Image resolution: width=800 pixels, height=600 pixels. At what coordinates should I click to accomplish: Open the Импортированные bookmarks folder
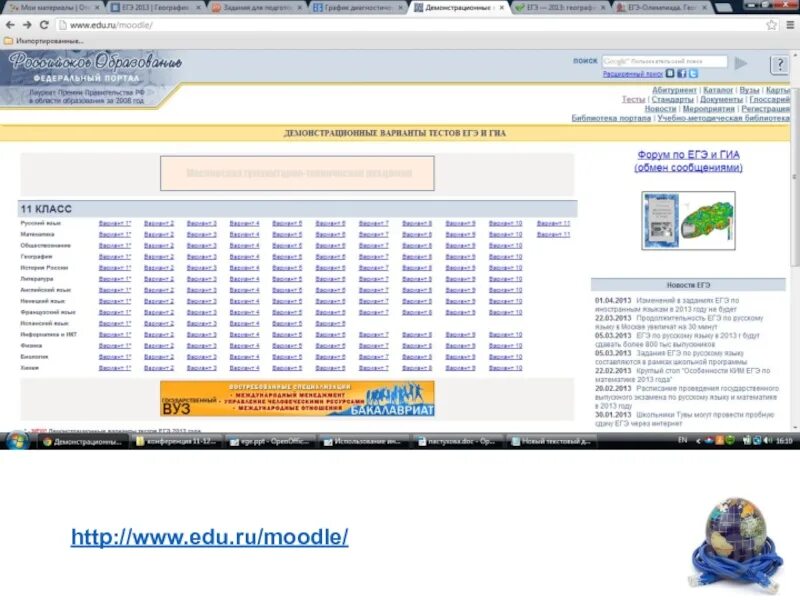(44, 41)
